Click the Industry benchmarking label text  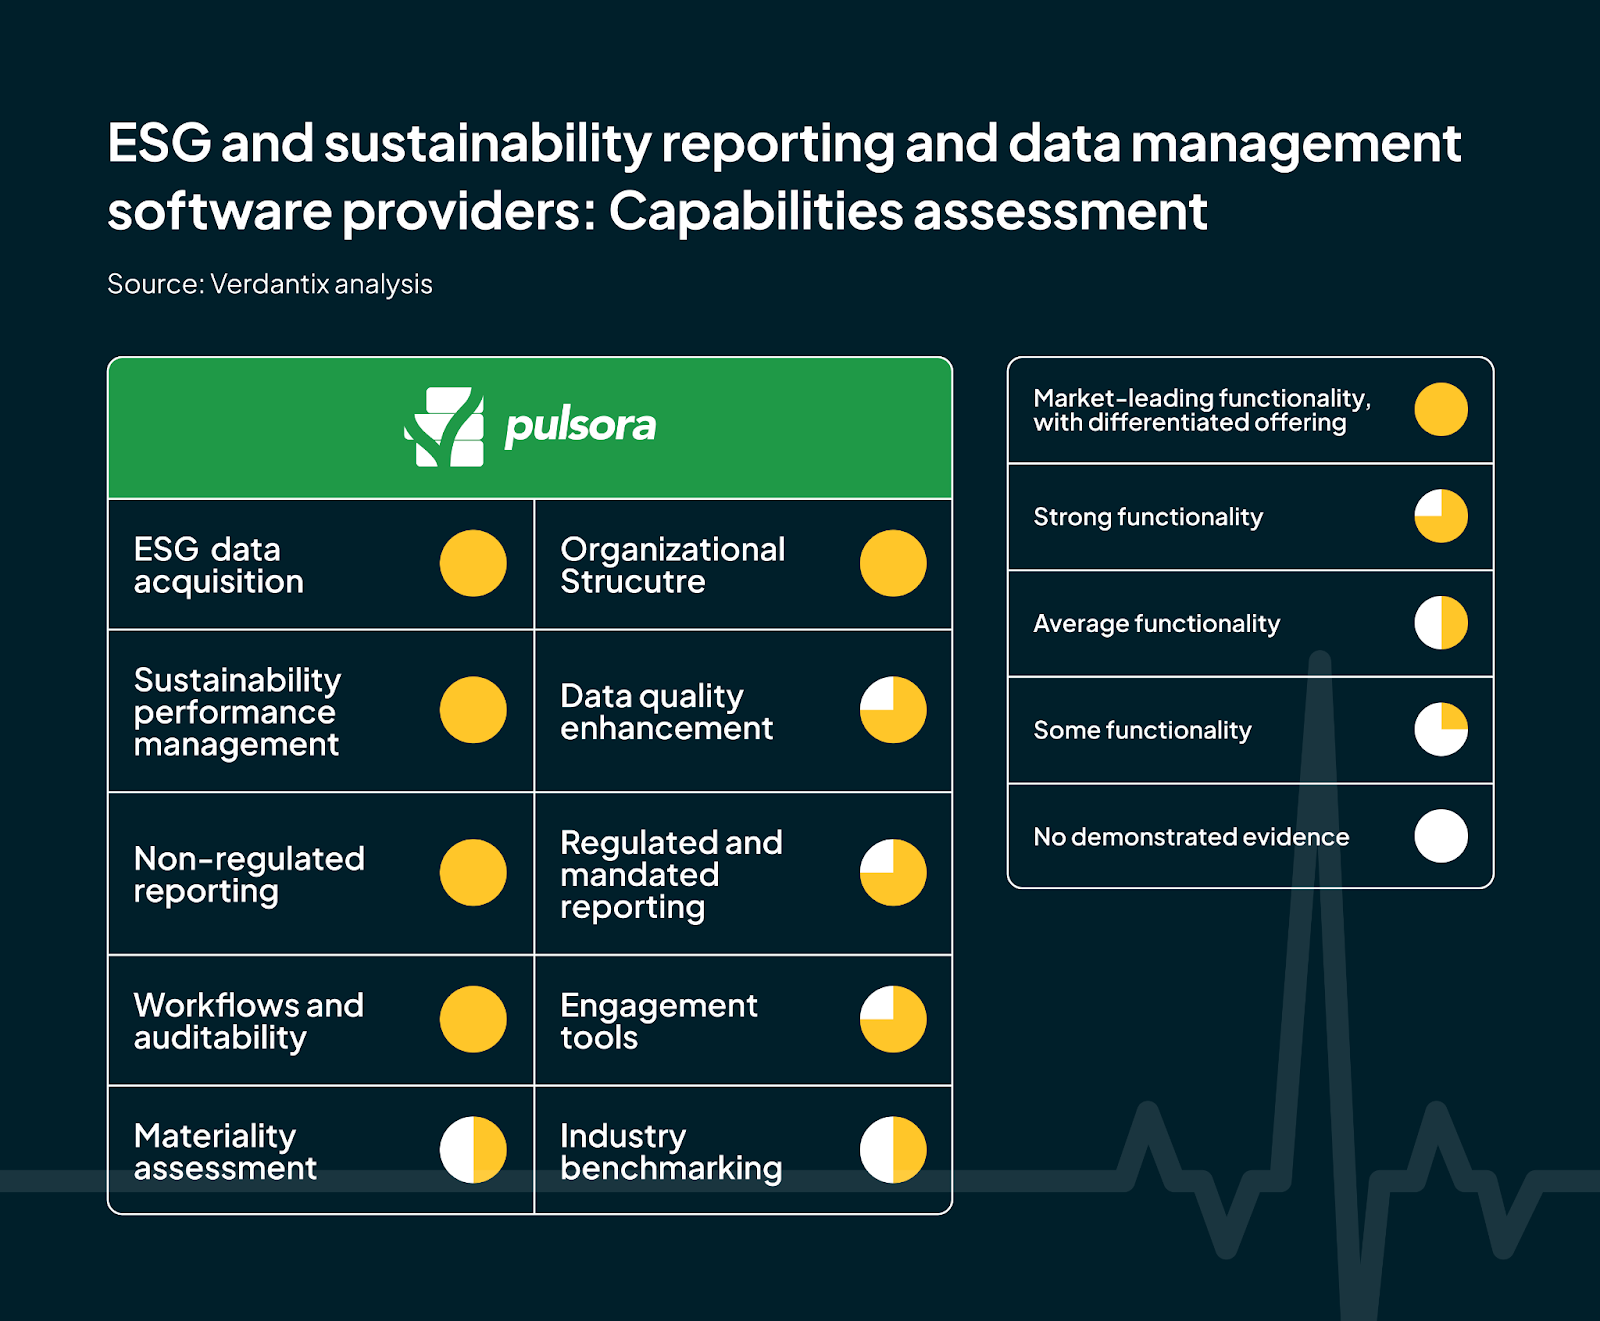pyautogui.click(x=671, y=1151)
